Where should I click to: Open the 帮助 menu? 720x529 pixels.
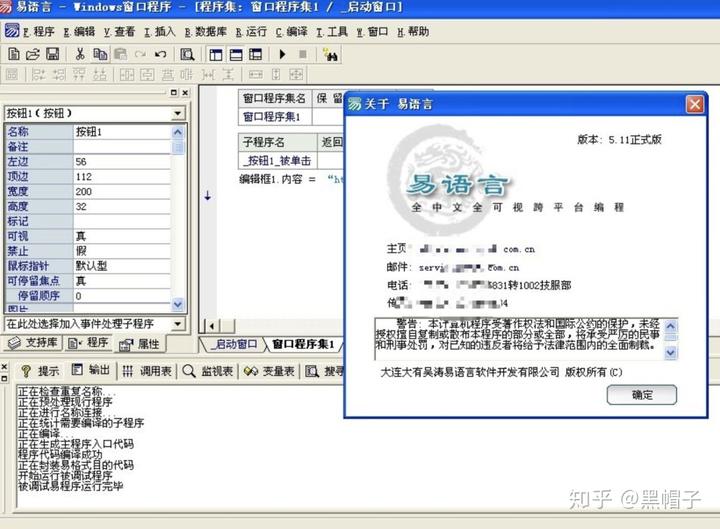tap(413, 32)
